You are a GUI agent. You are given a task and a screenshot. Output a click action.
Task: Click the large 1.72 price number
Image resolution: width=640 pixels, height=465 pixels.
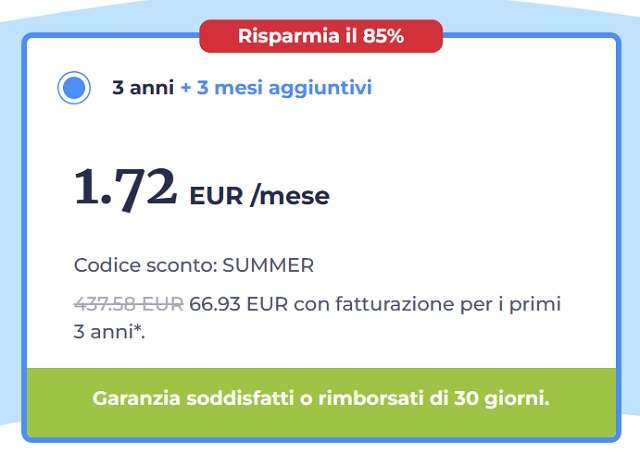126,188
